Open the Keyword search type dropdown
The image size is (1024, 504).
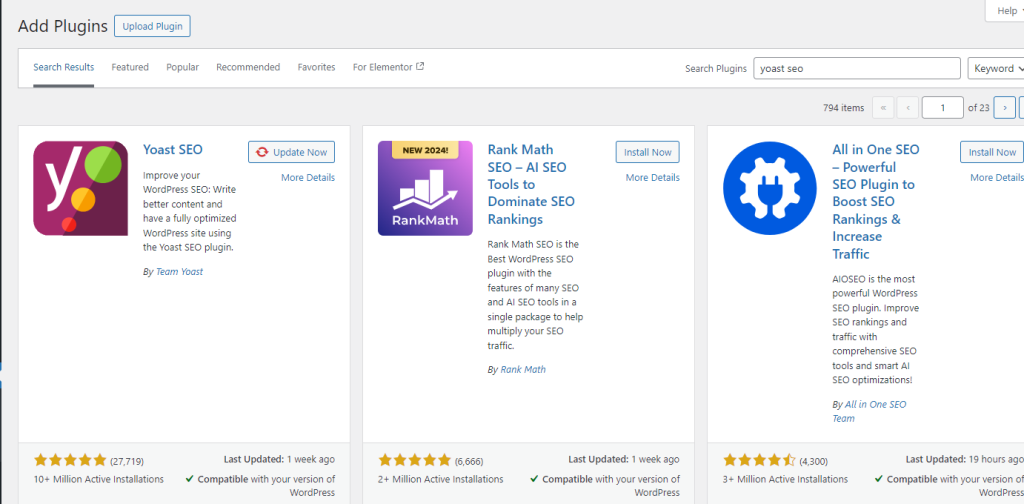996,69
